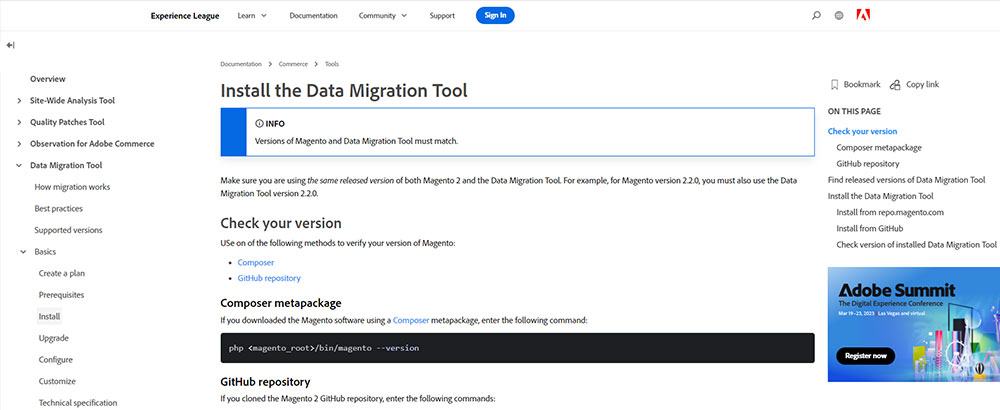1000x410 pixels.
Task: Click the php magento --version code block
Action: click(517, 348)
